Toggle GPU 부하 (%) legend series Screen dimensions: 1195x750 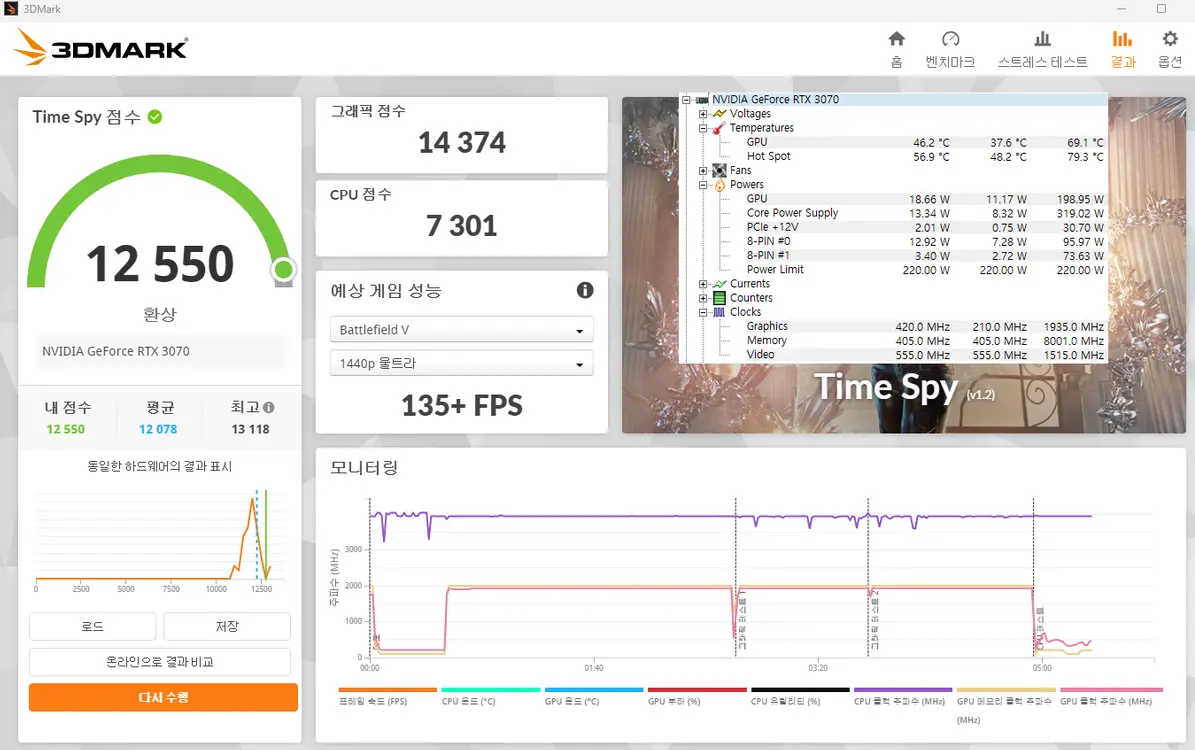pos(697,697)
